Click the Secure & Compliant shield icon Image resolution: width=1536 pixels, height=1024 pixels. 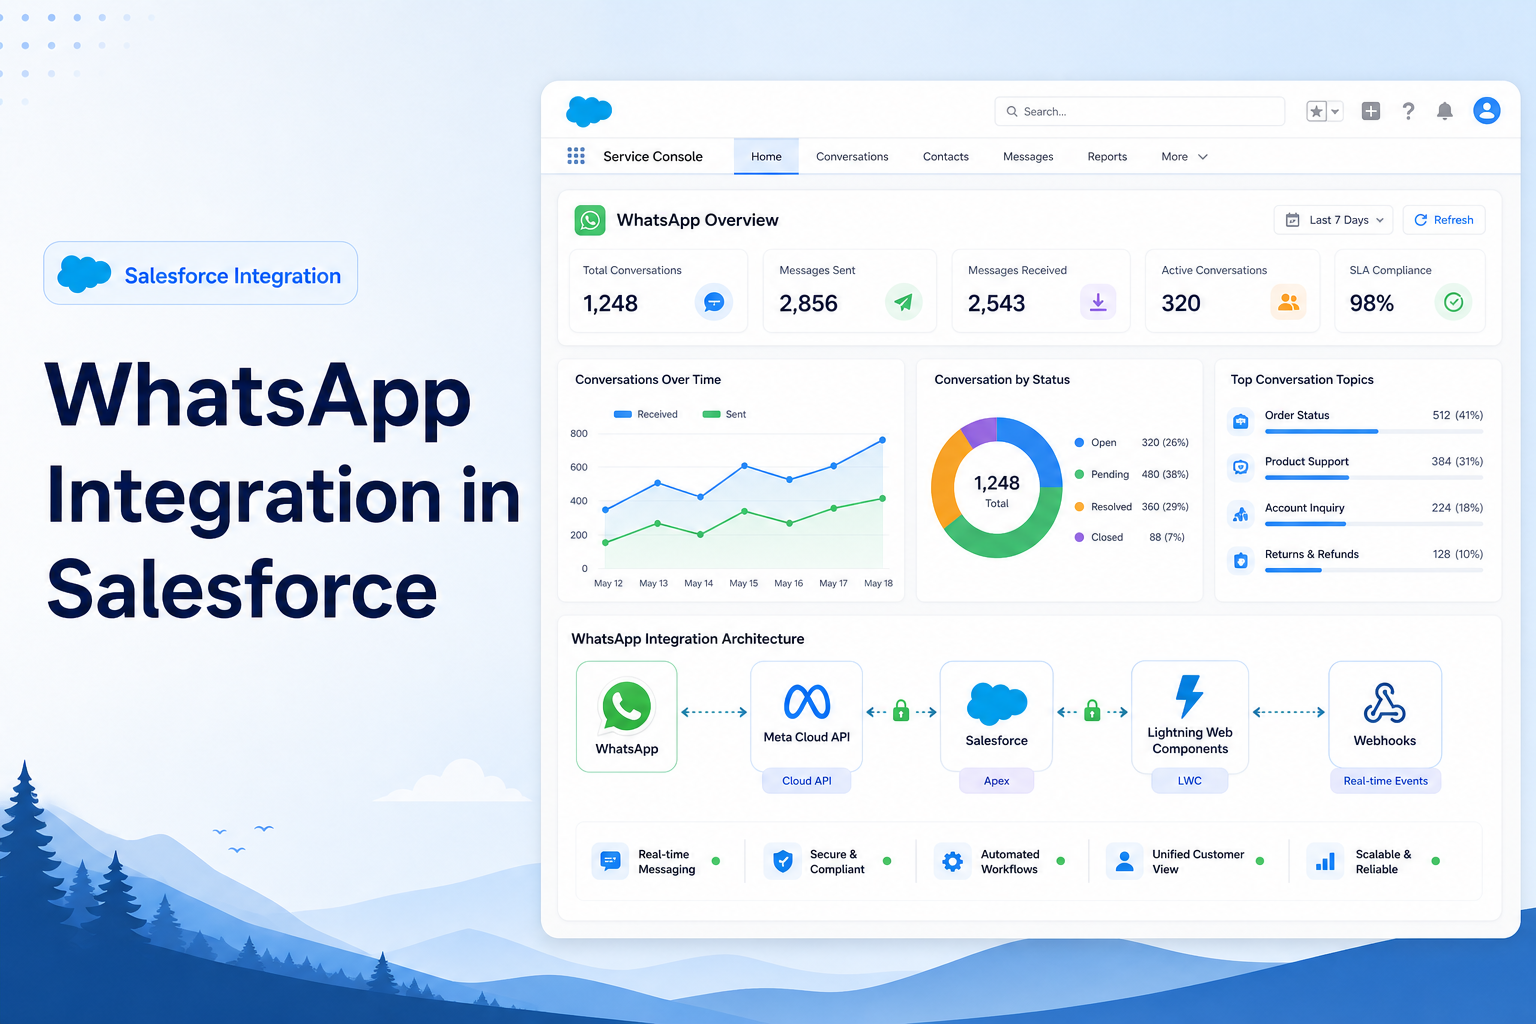pos(783,861)
